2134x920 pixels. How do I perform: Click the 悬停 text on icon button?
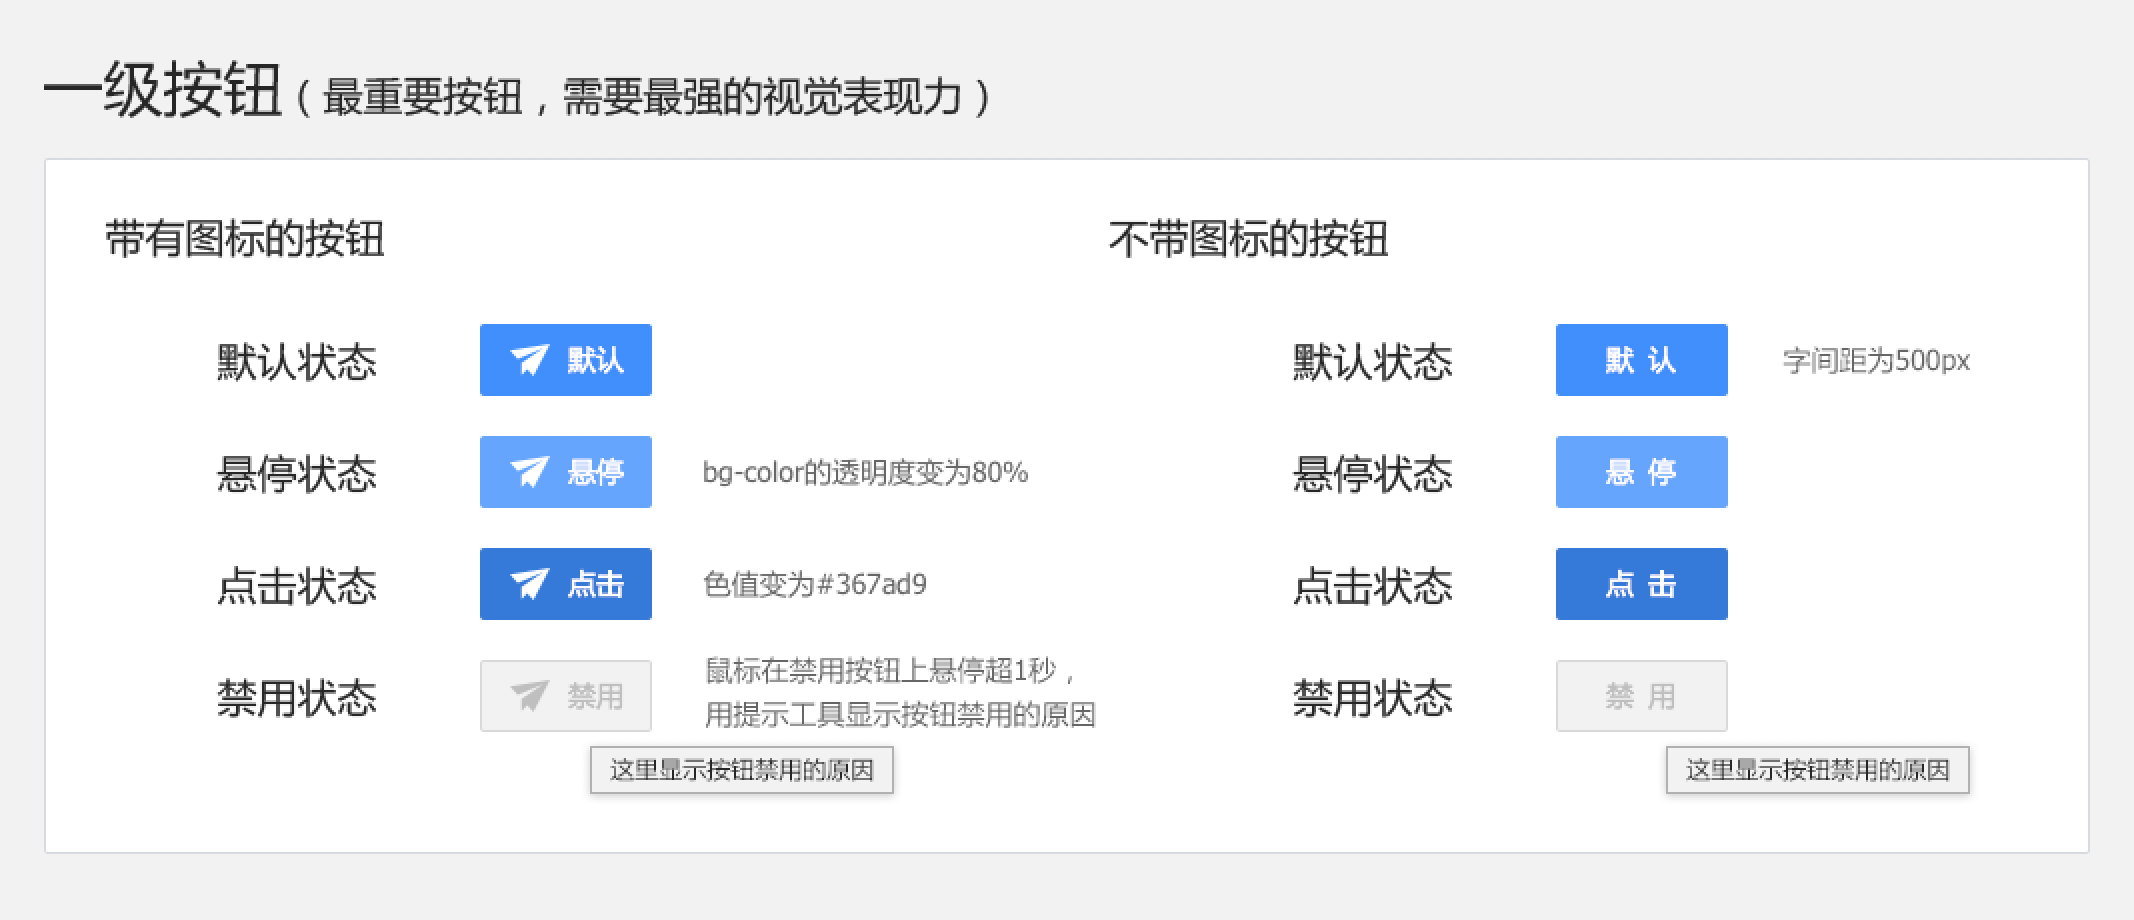tap(595, 472)
